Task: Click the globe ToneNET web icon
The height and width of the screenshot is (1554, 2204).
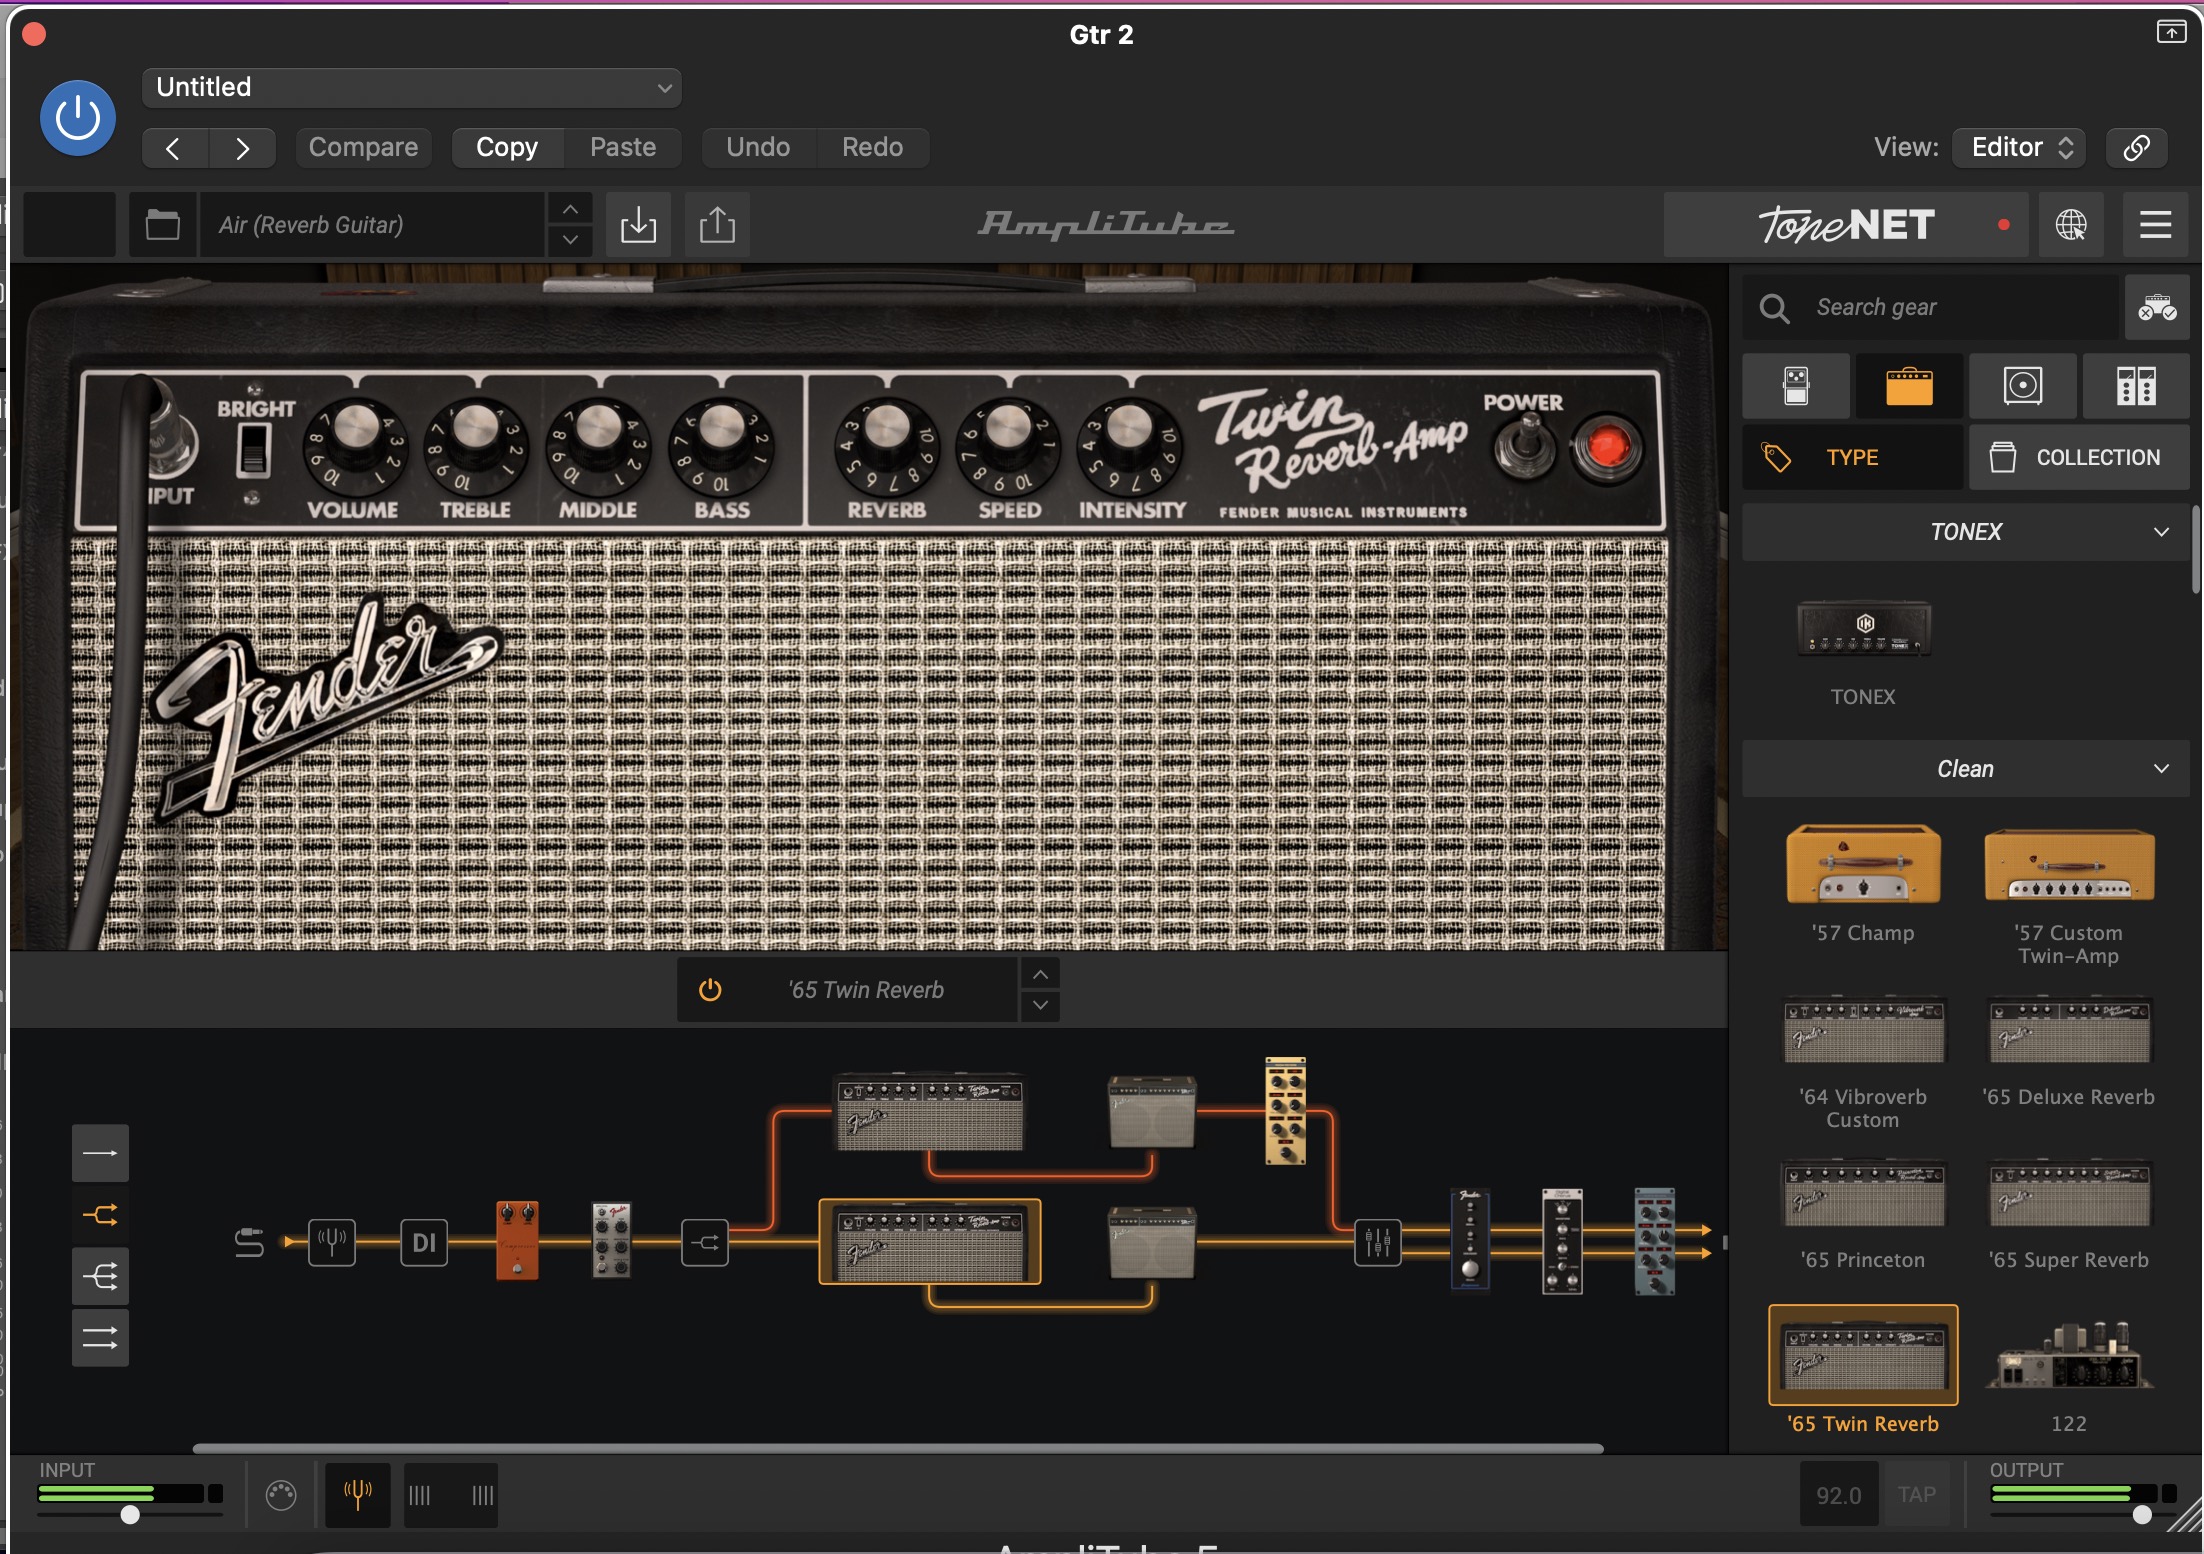Action: (2071, 225)
